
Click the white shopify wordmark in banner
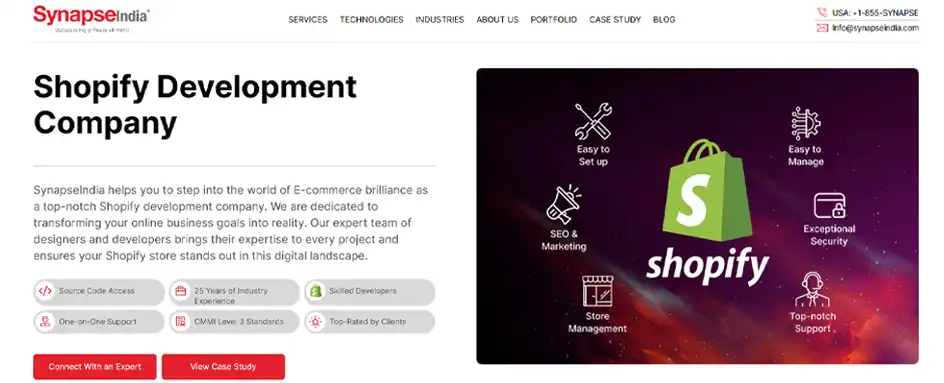click(x=707, y=266)
